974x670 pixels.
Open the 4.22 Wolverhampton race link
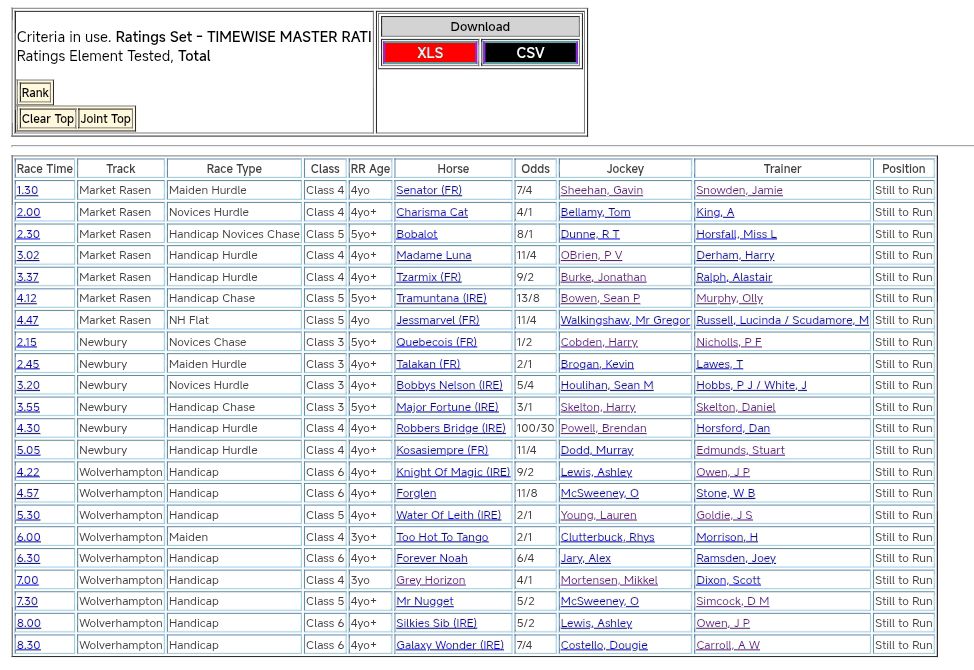[x=28, y=472]
